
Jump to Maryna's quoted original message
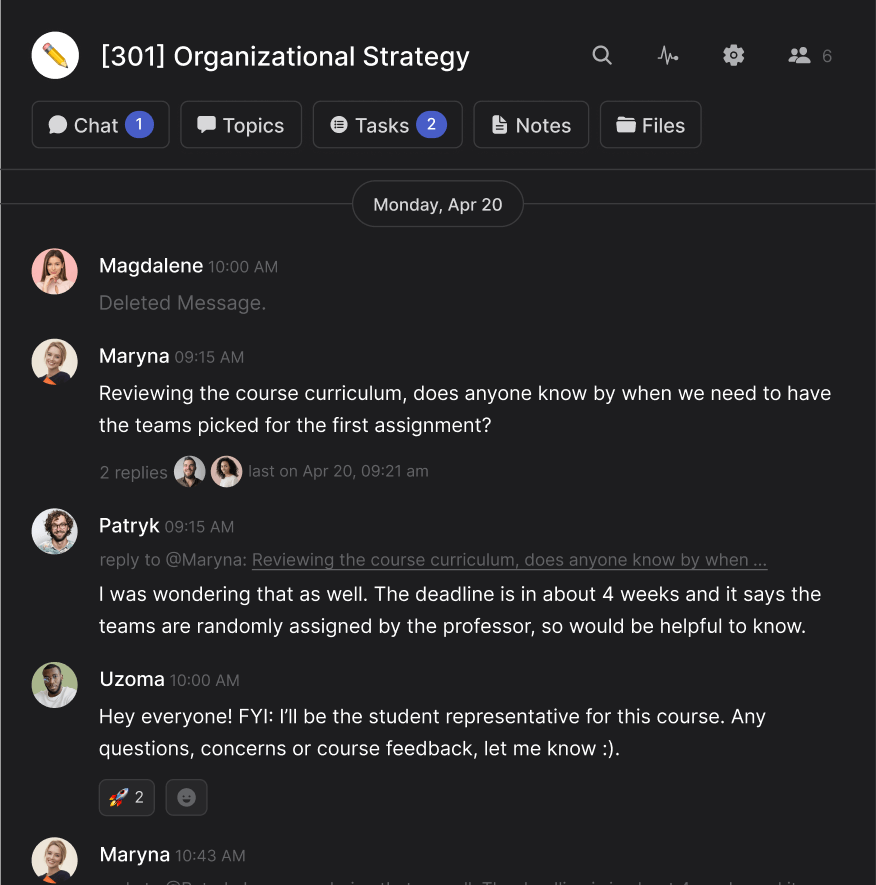509,560
